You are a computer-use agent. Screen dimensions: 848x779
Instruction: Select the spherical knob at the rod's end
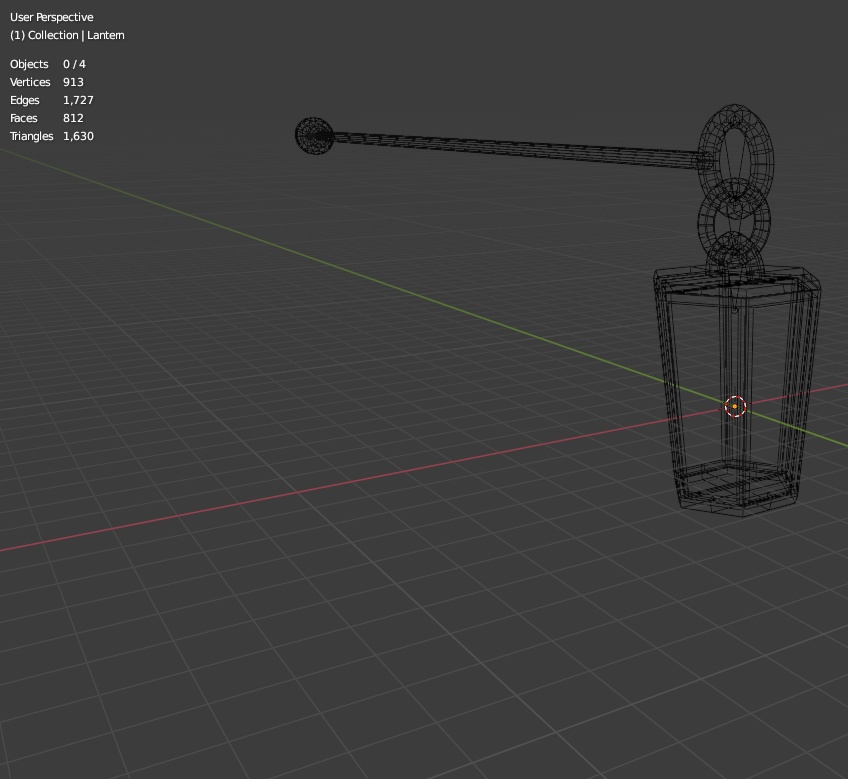pyautogui.click(x=312, y=136)
